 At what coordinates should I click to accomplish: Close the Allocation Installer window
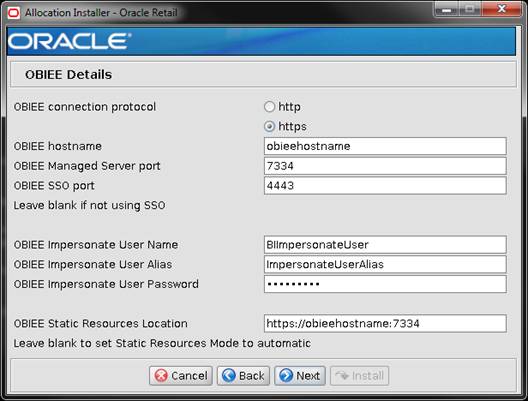[x=502, y=9]
